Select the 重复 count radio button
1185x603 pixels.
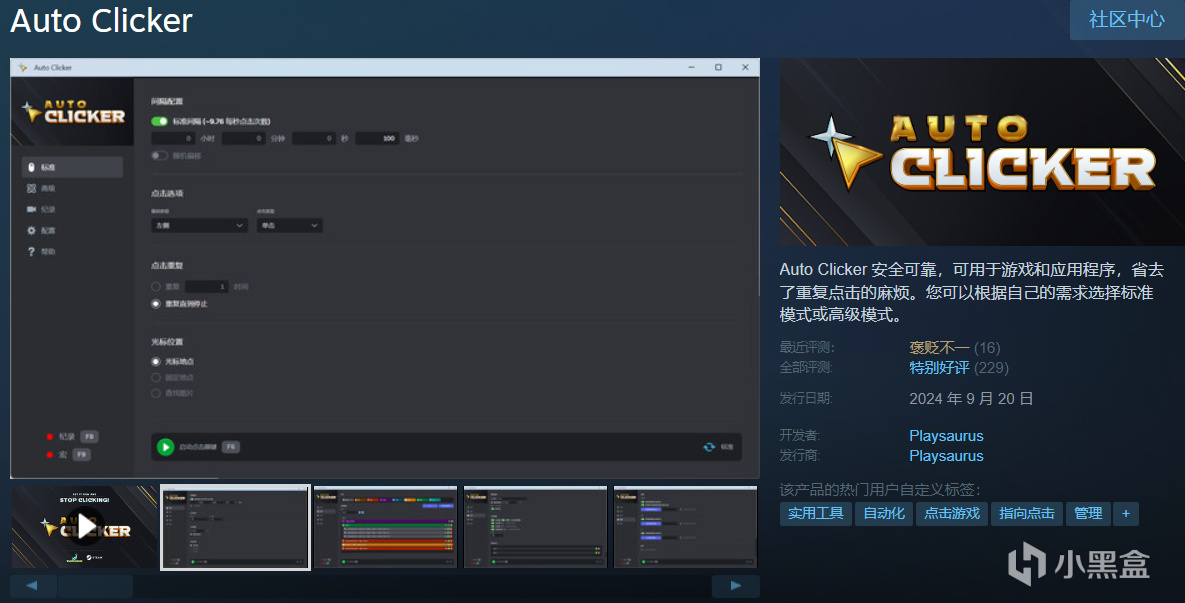(156, 286)
